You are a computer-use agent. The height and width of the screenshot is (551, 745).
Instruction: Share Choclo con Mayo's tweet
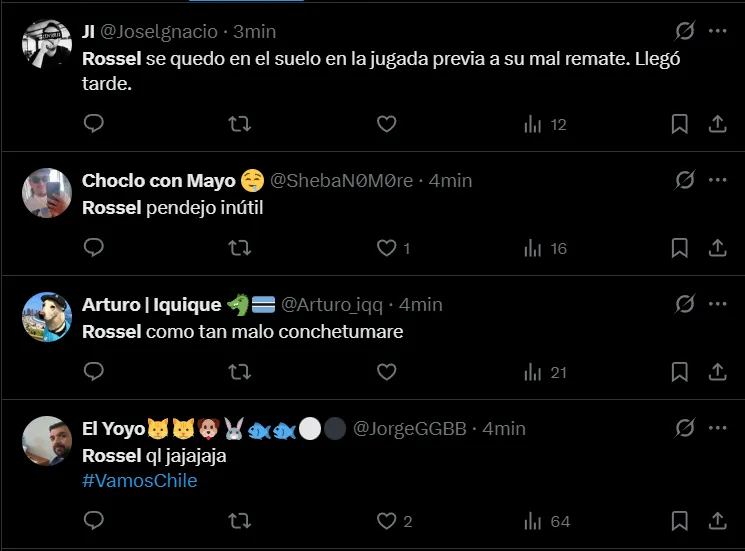[x=717, y=248]
